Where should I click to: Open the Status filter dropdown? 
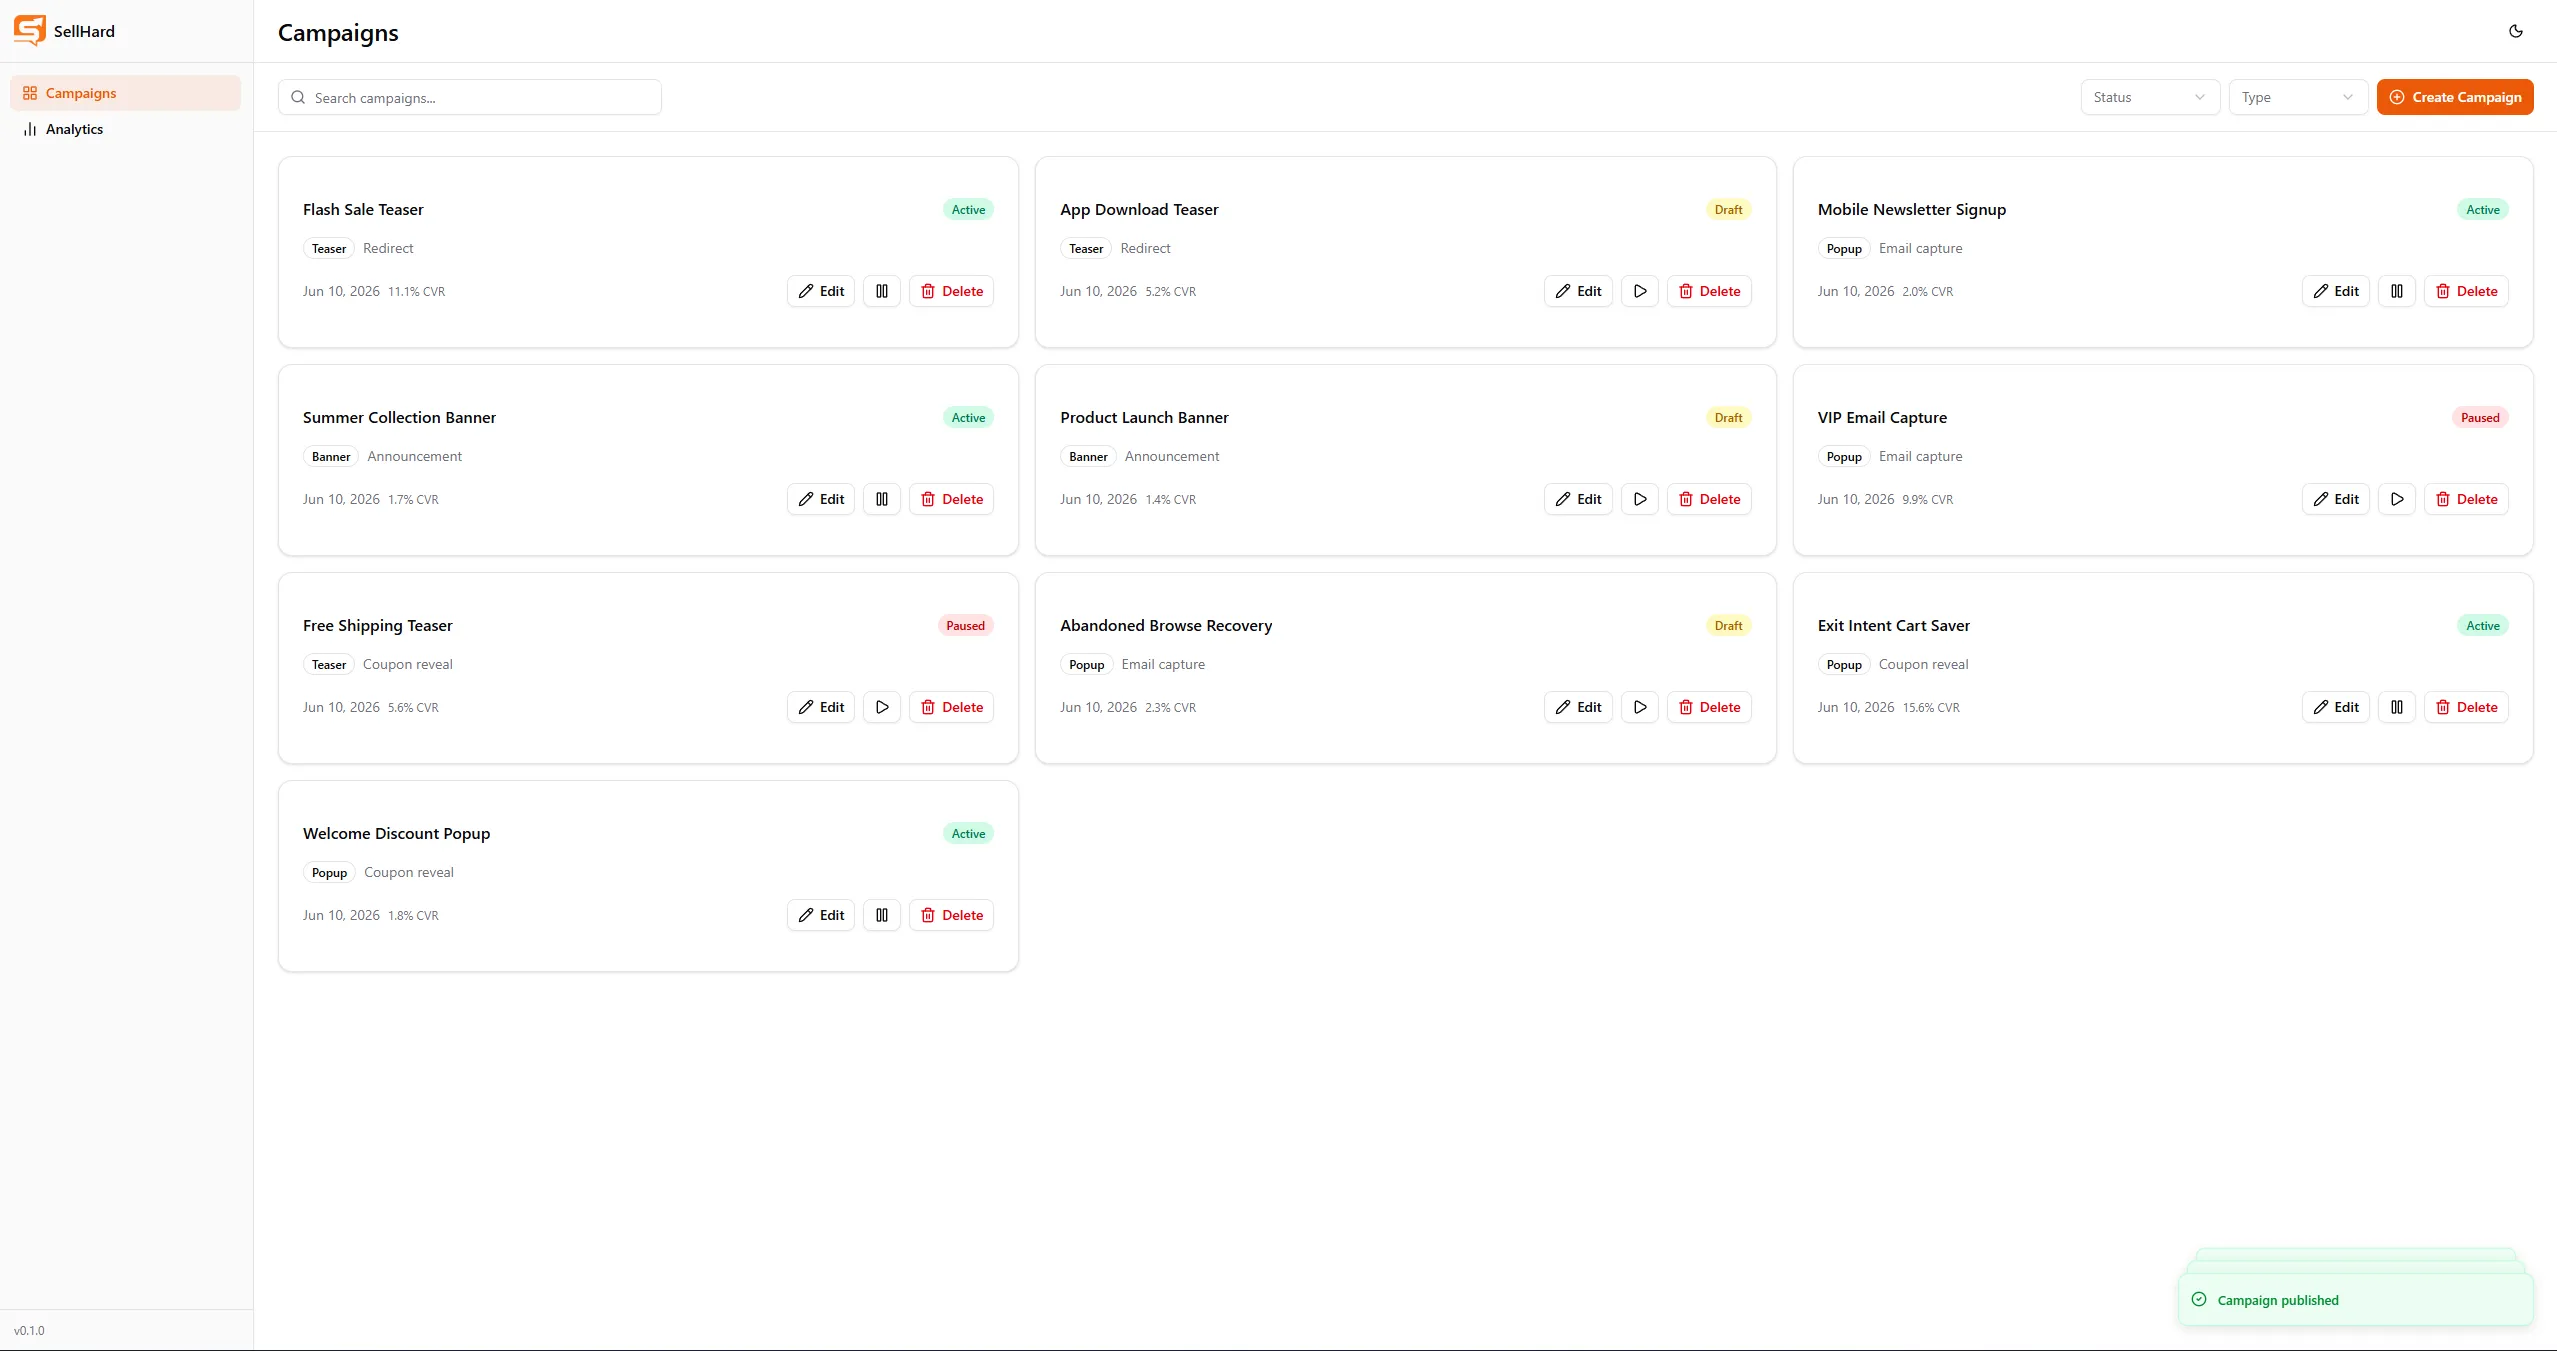tap(2150, 97)
